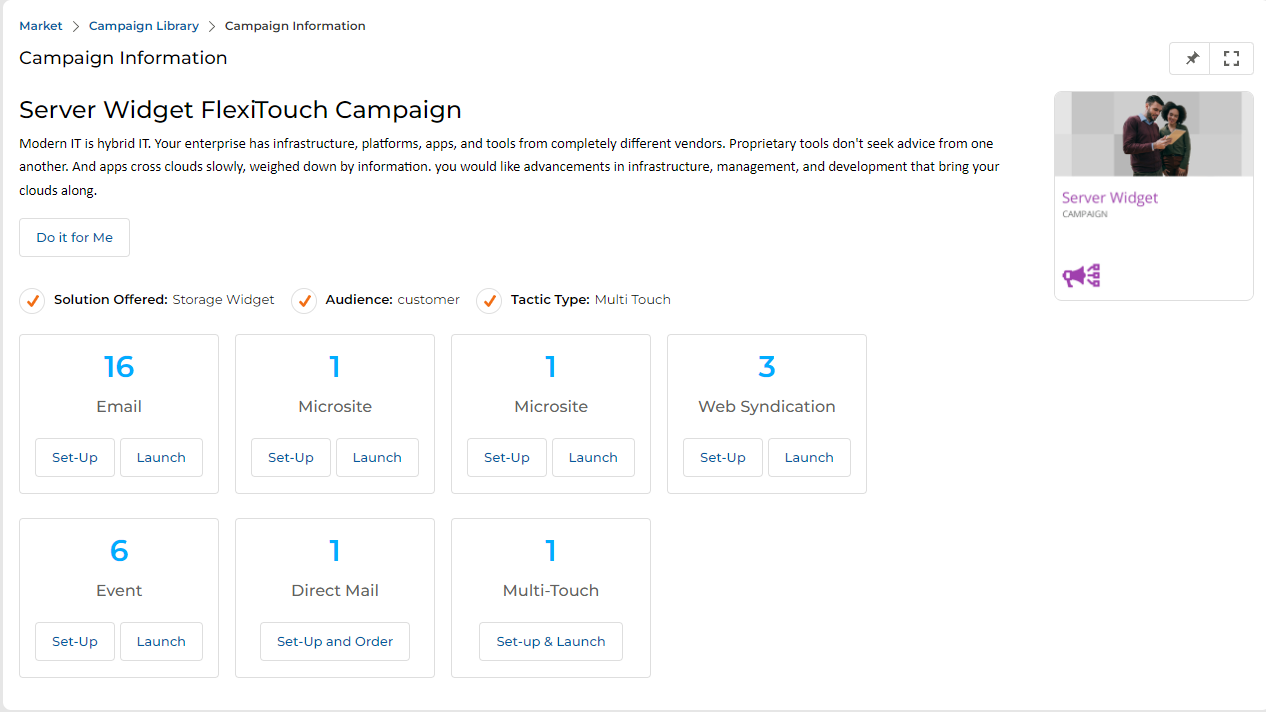The height and width of the screenshot is (712, 1266).
Task: Click Campaign Information breadcrumb item
Action: click(295, 26)
